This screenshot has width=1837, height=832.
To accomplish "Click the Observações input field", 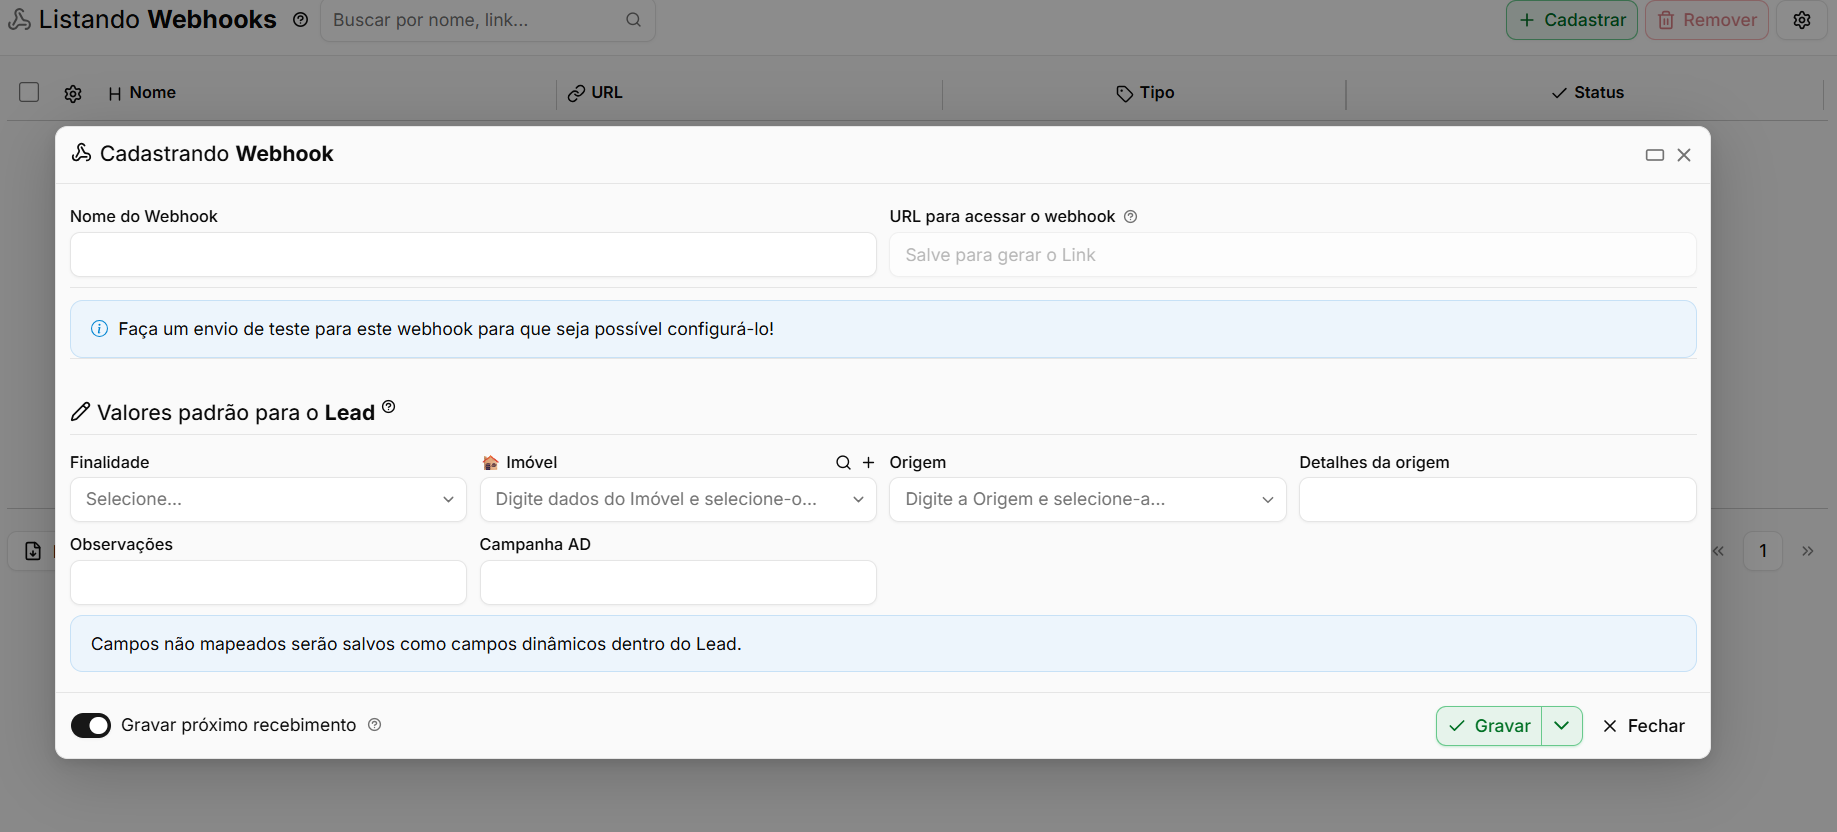I will tap(268, 582).
